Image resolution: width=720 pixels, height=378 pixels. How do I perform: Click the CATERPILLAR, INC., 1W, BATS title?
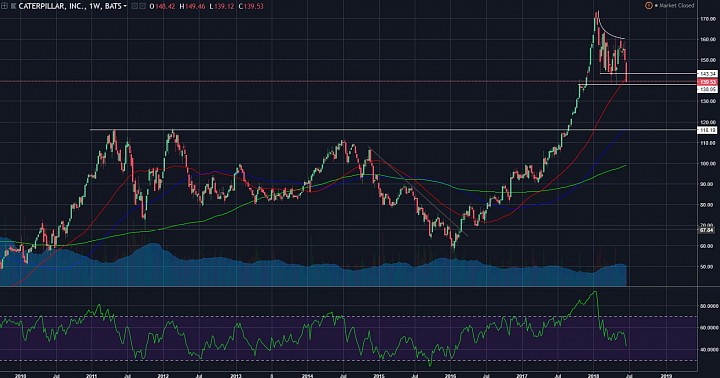pos(70,6)
